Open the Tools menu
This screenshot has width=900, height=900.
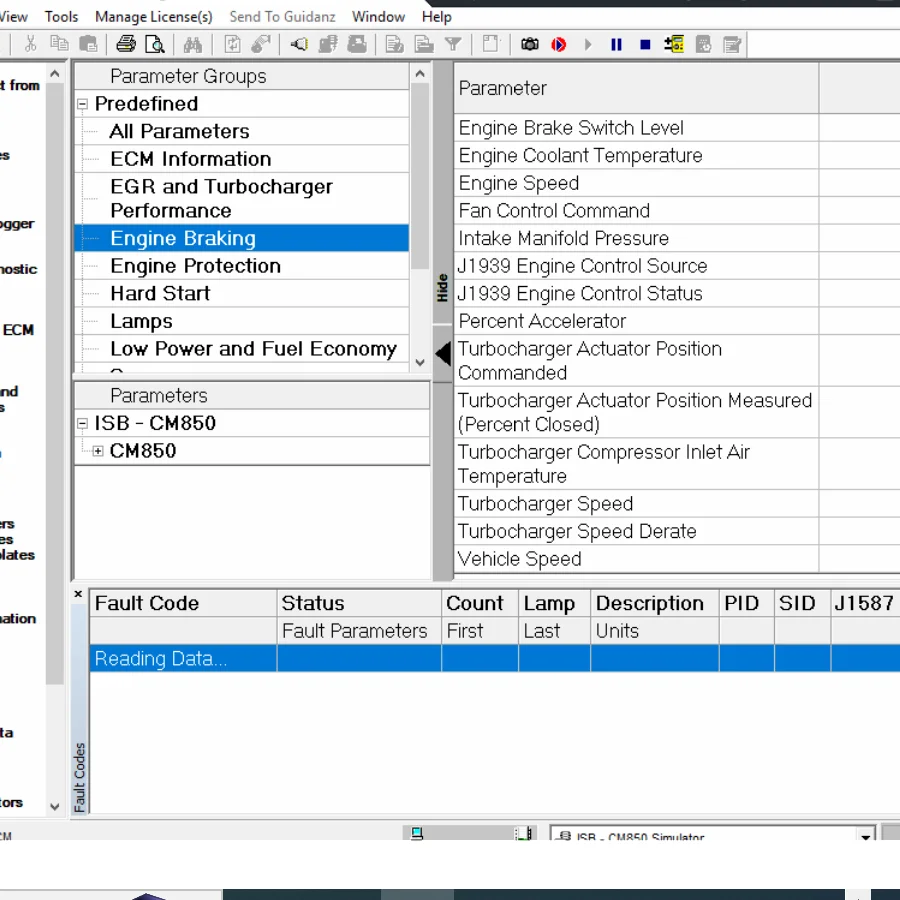(61, 16)
